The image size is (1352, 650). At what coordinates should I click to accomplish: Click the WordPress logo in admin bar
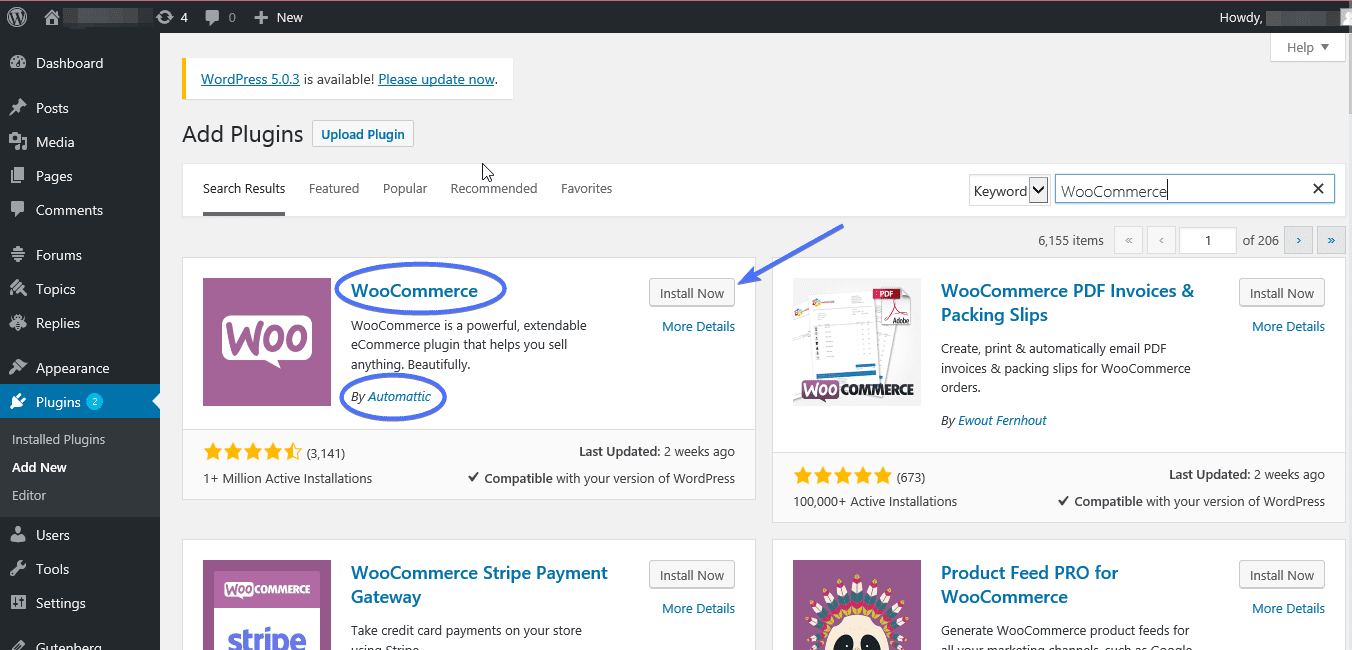pyautogui.click(x=17, y=17)
